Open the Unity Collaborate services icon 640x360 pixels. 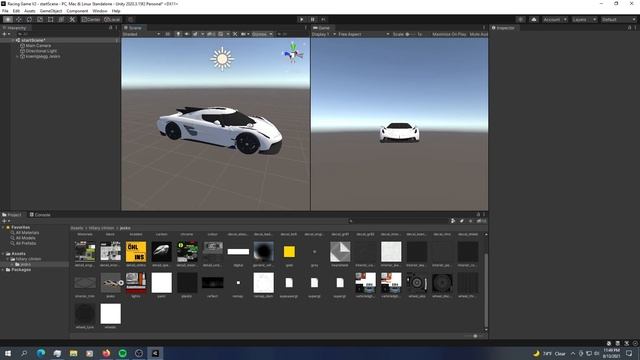(x=520, y=19)
